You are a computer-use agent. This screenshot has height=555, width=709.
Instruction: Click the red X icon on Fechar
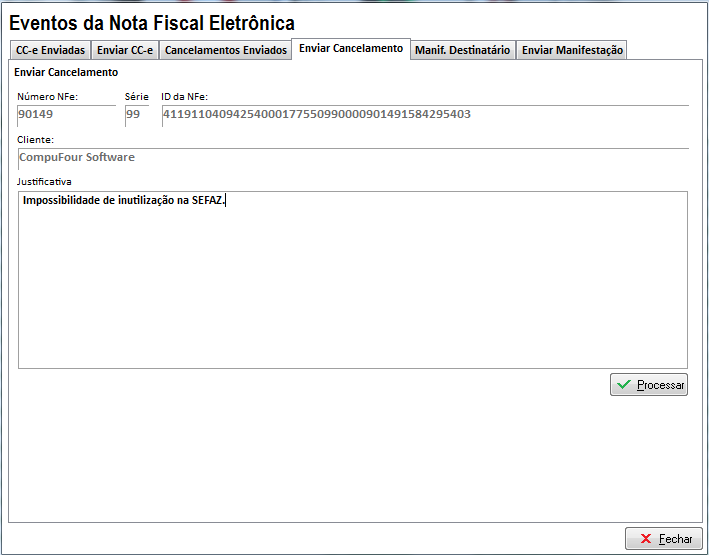point(647,539)
